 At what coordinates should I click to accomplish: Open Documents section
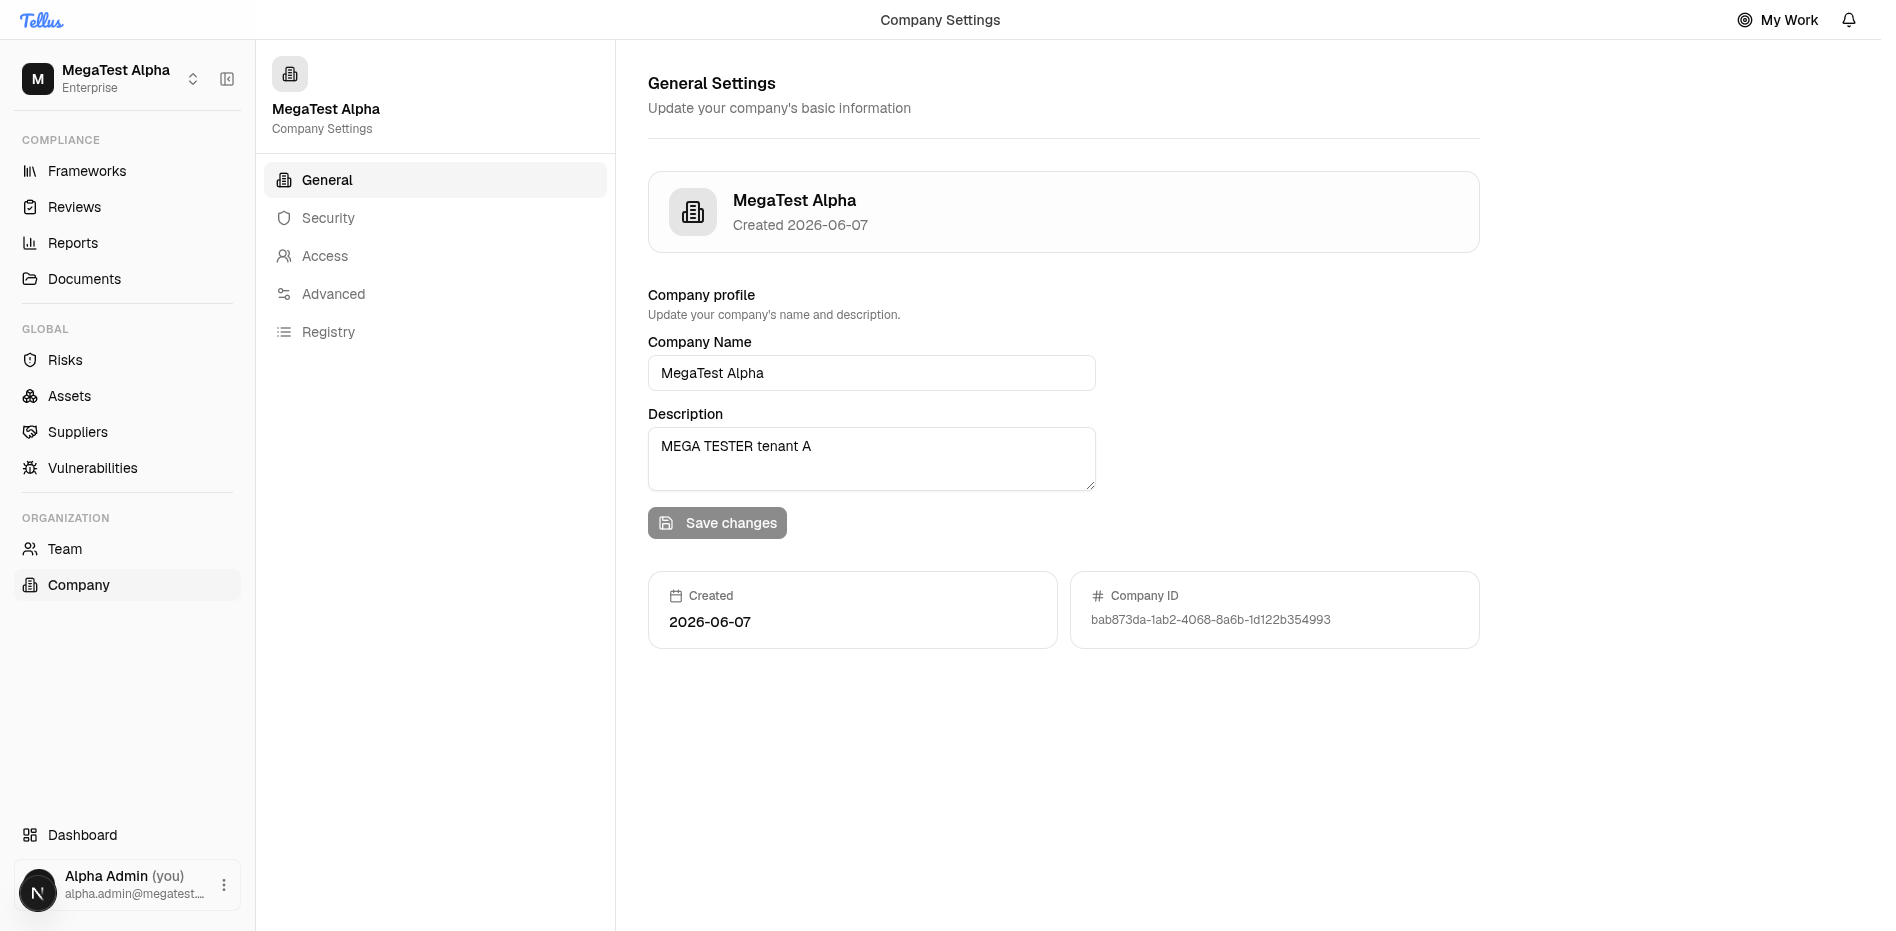pos(127,279)
